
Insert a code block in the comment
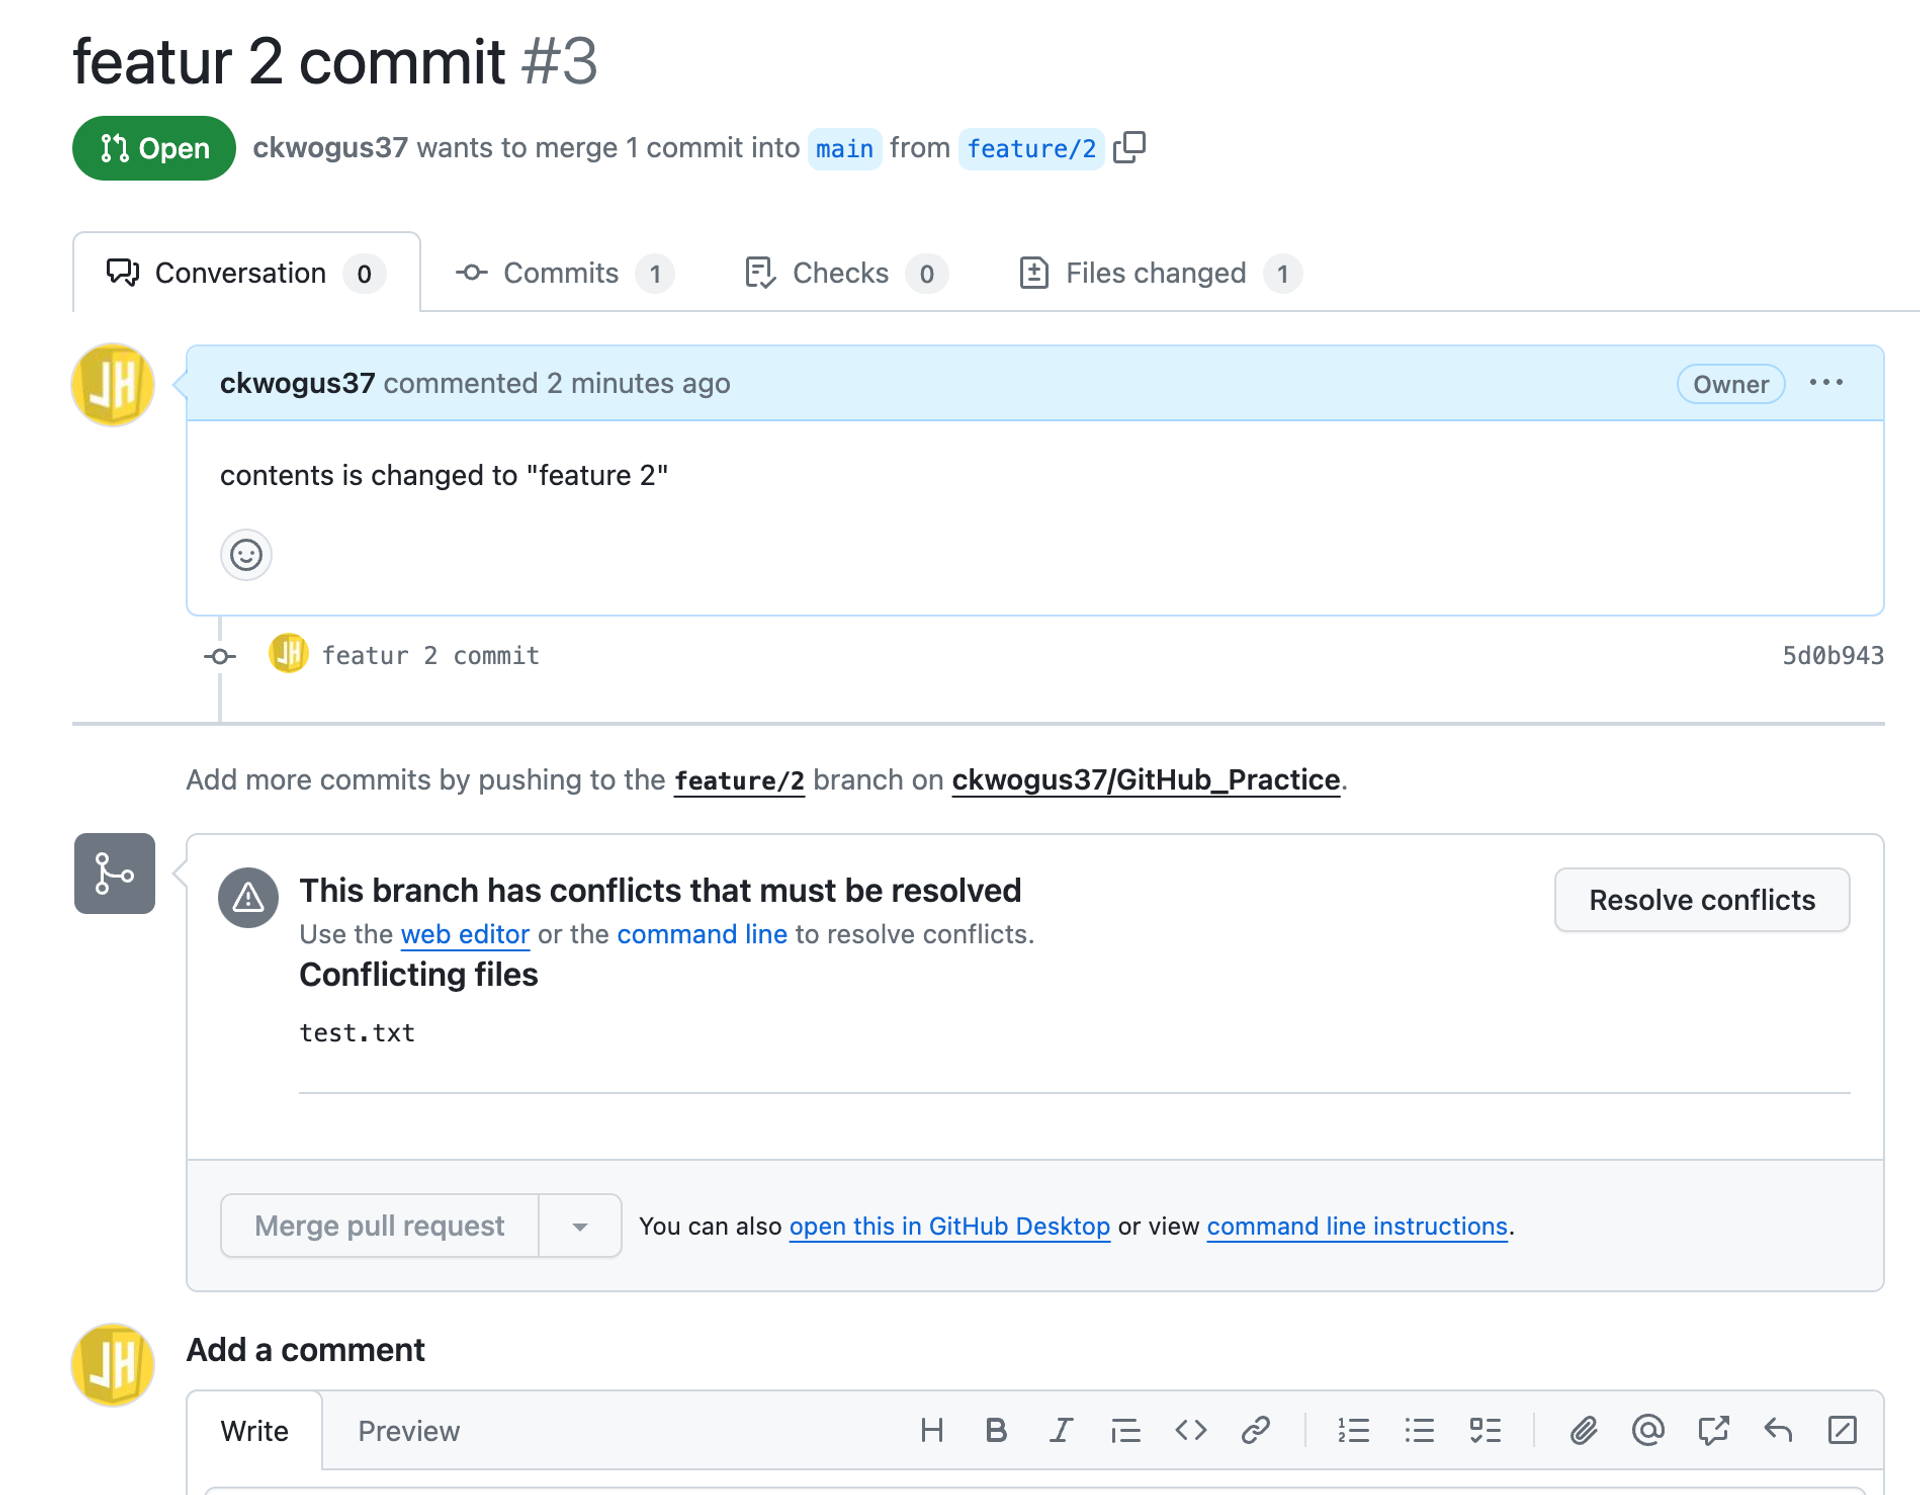[x=1190, y=1430]
